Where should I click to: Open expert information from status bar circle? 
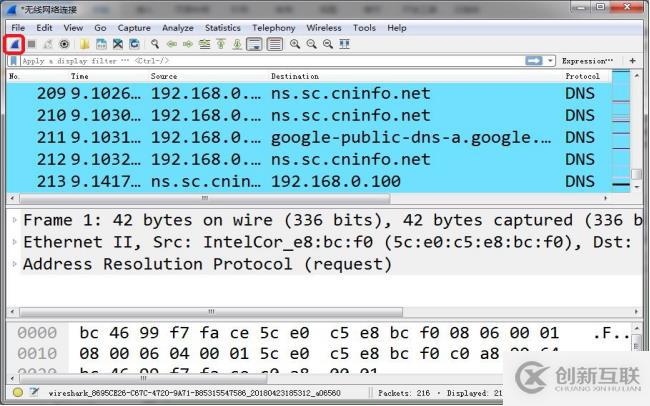coord(18,392)
